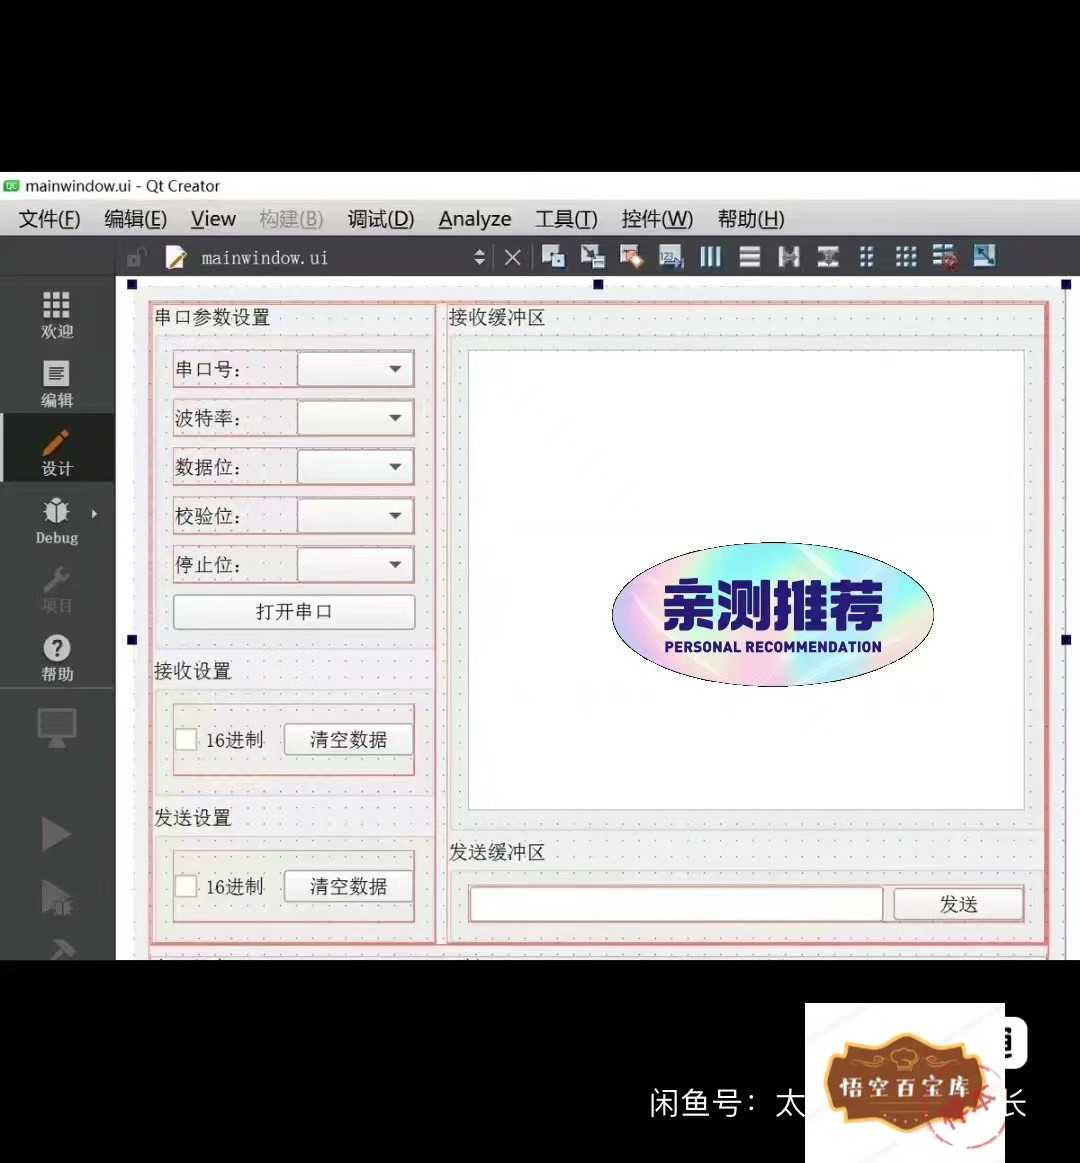Open the 校验位 combo box
The image size is (1080, 1163).
click(x=355, y=515)
